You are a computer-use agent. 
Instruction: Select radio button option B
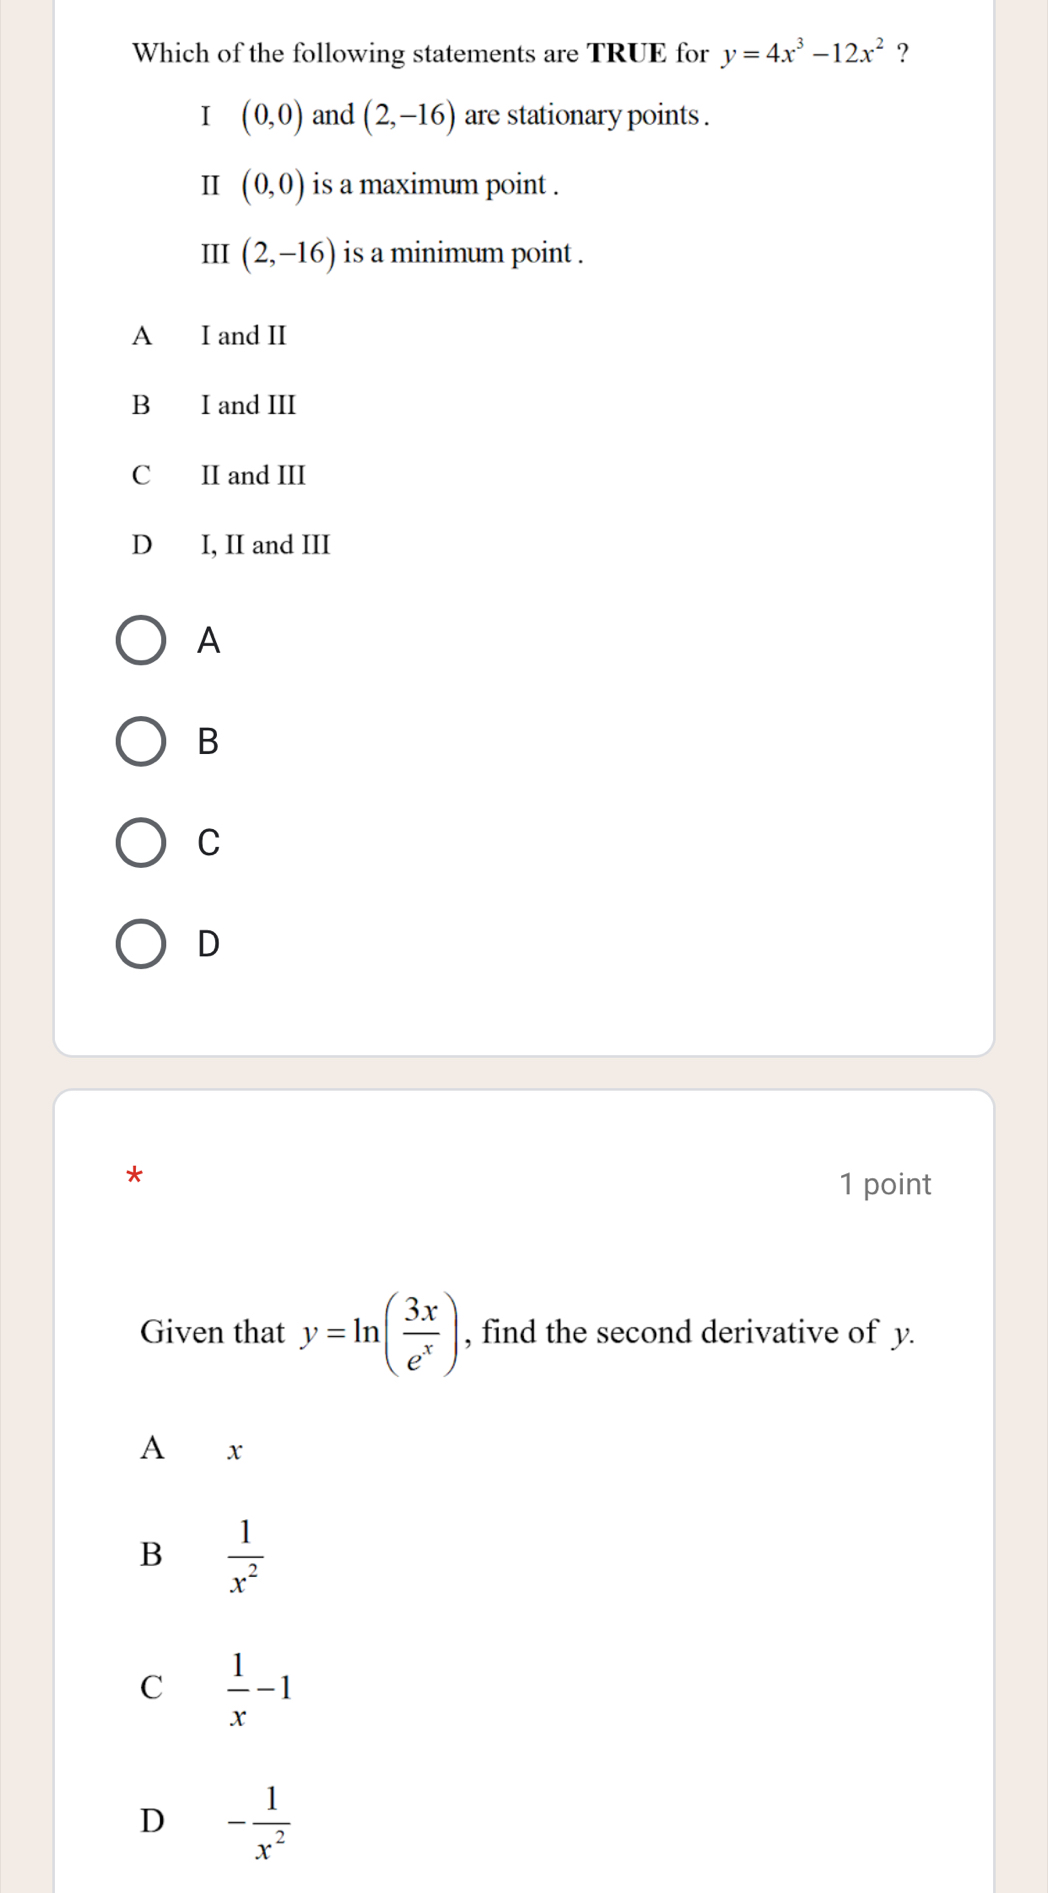141,742
